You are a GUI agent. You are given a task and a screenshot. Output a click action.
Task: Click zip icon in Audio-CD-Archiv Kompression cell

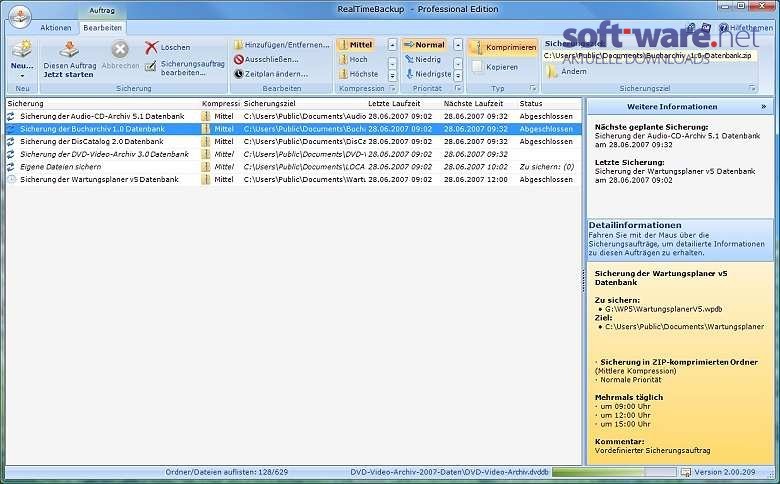point(206,116)
